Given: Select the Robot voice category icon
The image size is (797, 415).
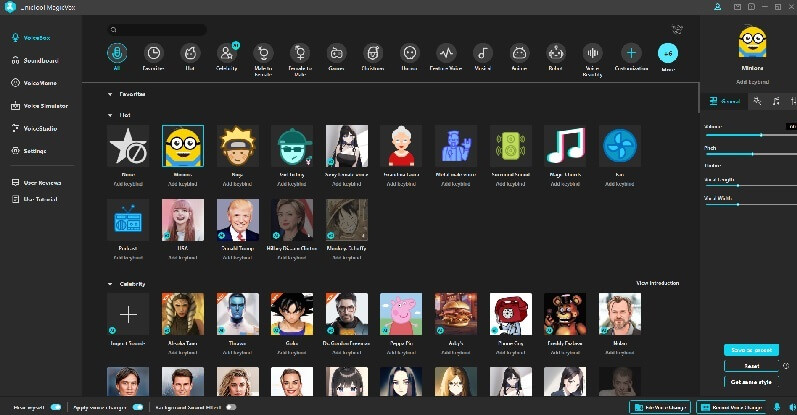Looking at the screenshot, I should click(554, 53).
